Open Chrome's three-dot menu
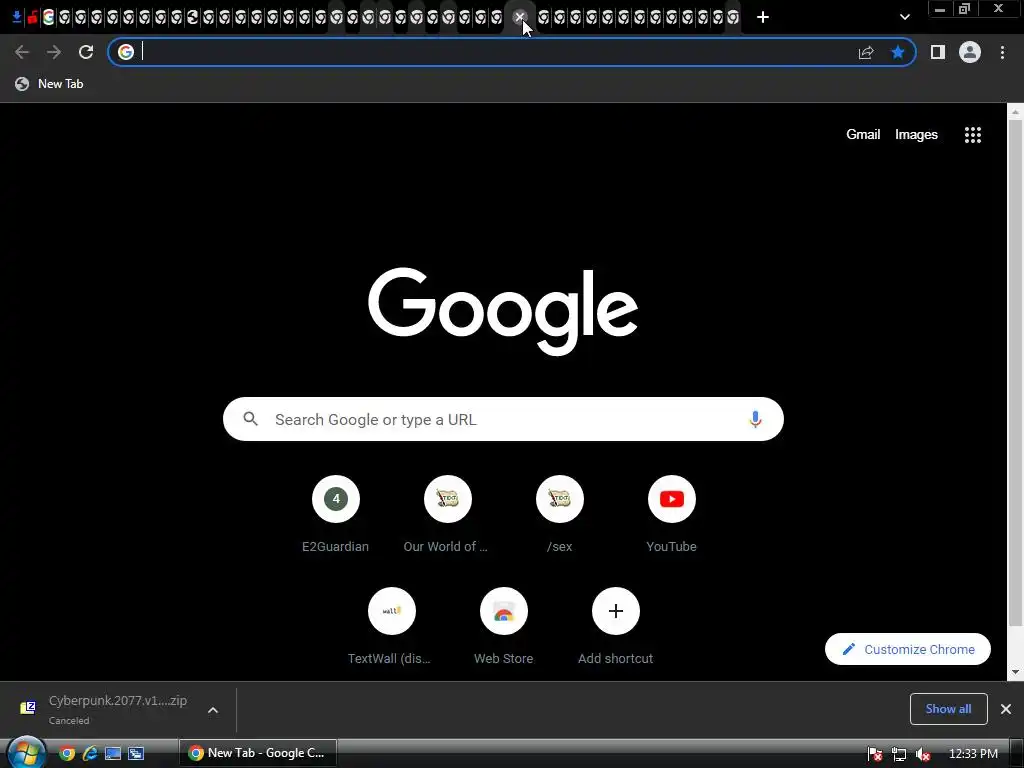The image size is (1024, 768). (x=1002, y=52)
